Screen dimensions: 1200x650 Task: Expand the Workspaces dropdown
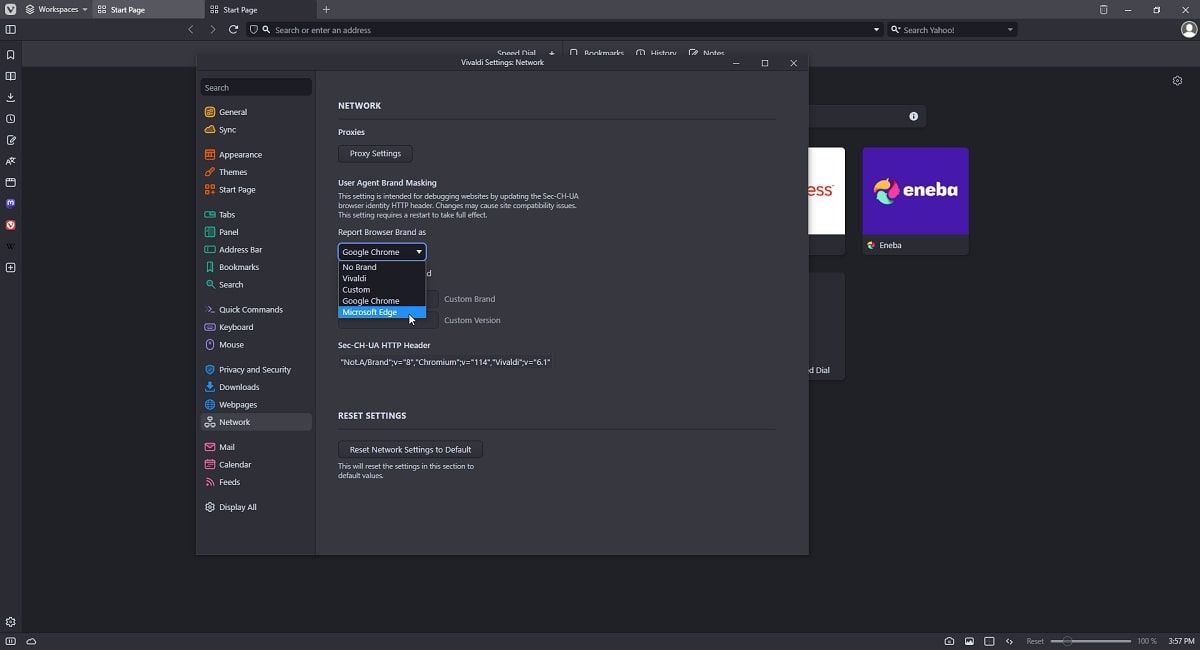(x=57, y=9)
